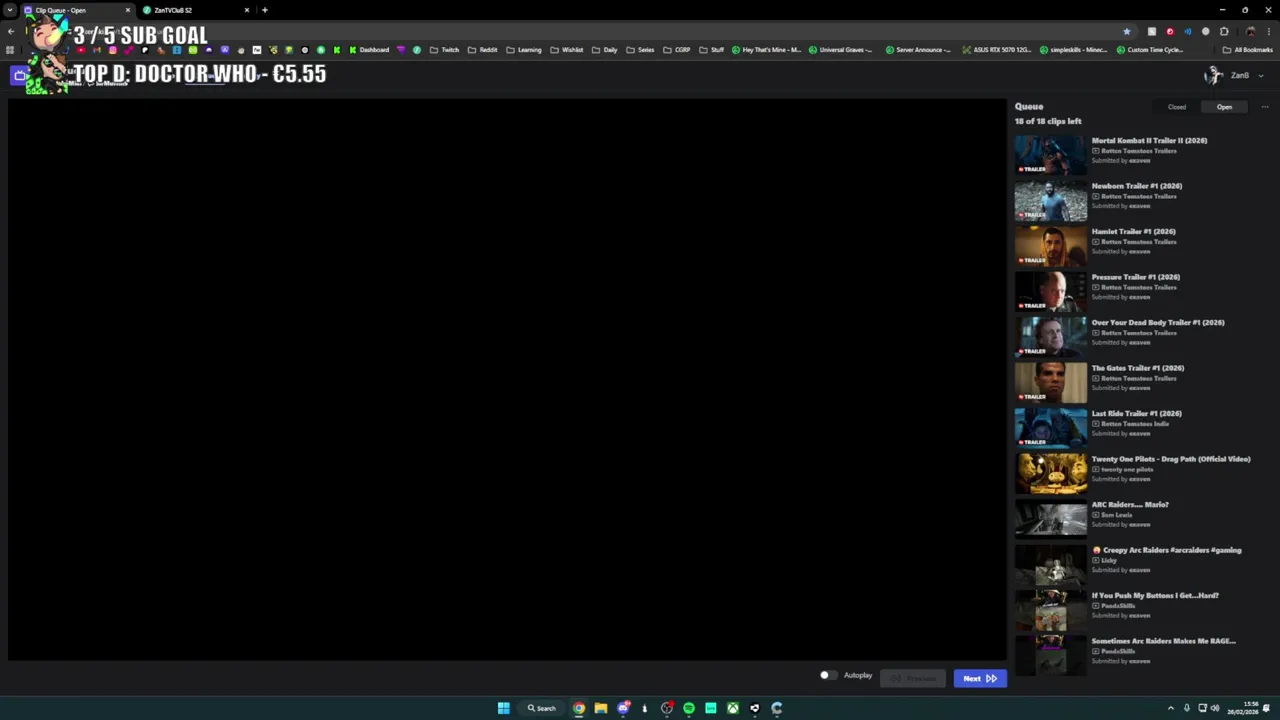The height and width of the screenshot is (720, 1280).
Task: Click the disabled Previous button
Action: tap(913, 678)
